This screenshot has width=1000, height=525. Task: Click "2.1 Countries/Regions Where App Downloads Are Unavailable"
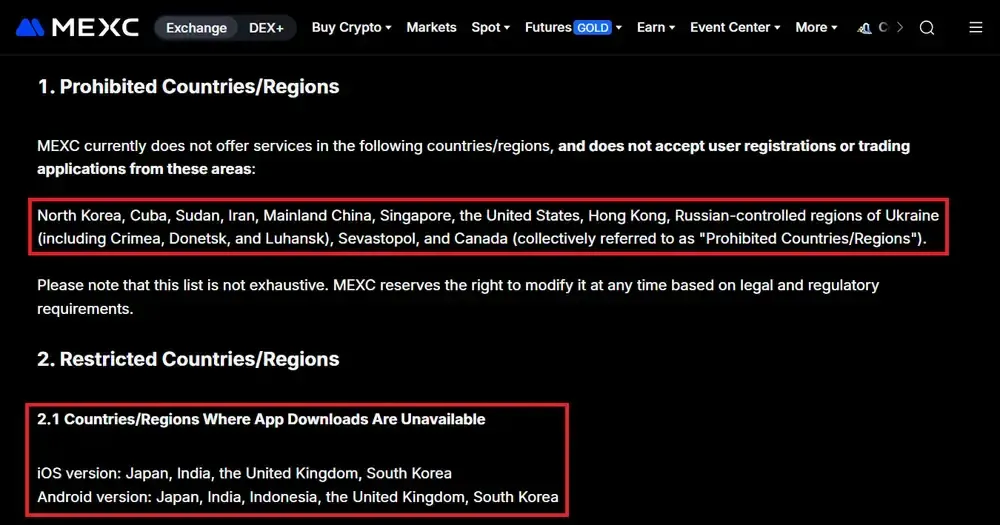(261, 419)
